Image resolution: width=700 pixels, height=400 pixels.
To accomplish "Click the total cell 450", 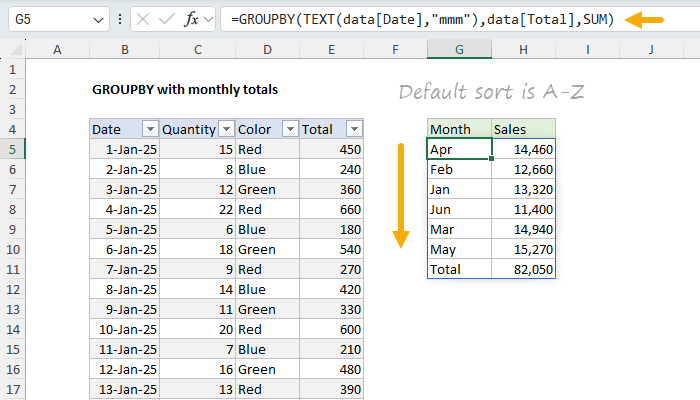I will pos(331,149).
